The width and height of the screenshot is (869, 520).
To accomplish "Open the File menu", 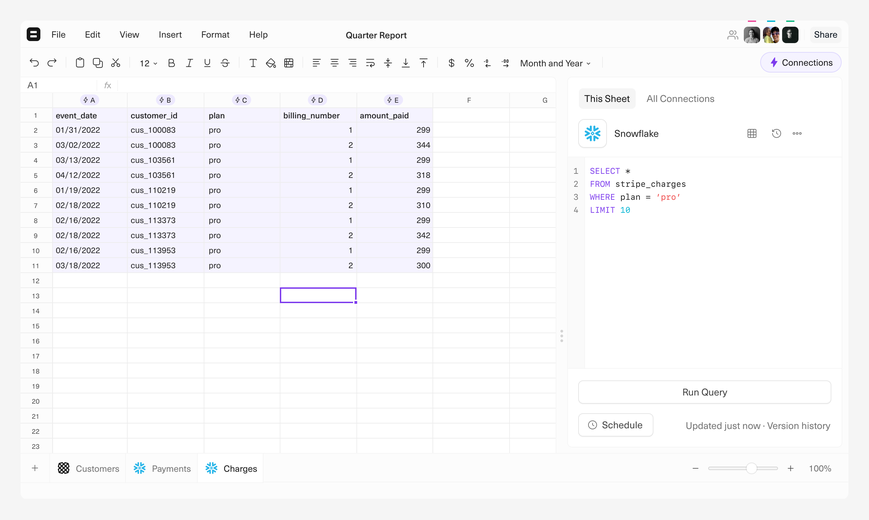I will pos(58,34).
